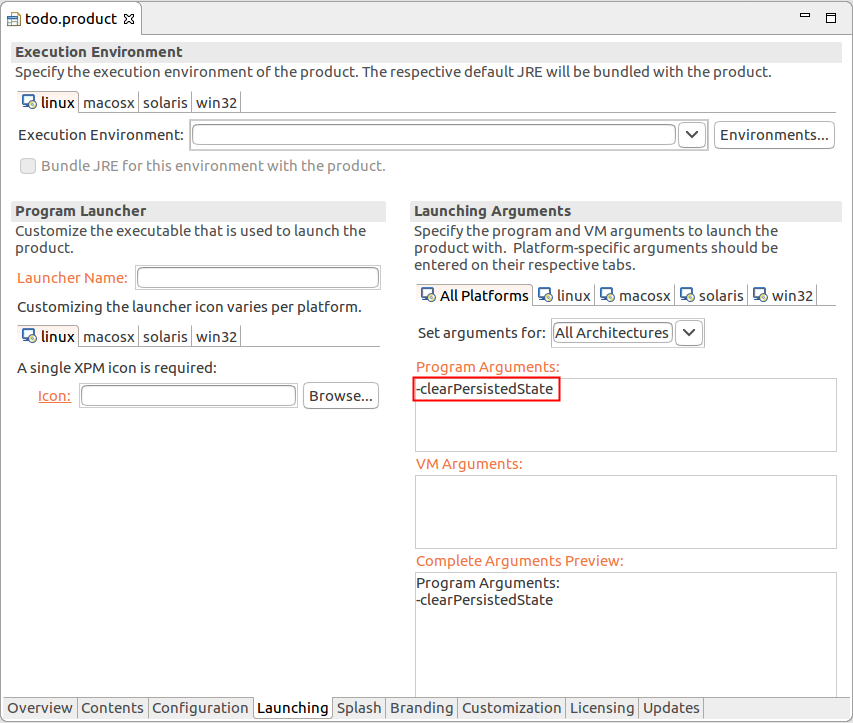Switch to the Branding page tab
The width and height of the screenshot is (853, 723).
point(422,708)
